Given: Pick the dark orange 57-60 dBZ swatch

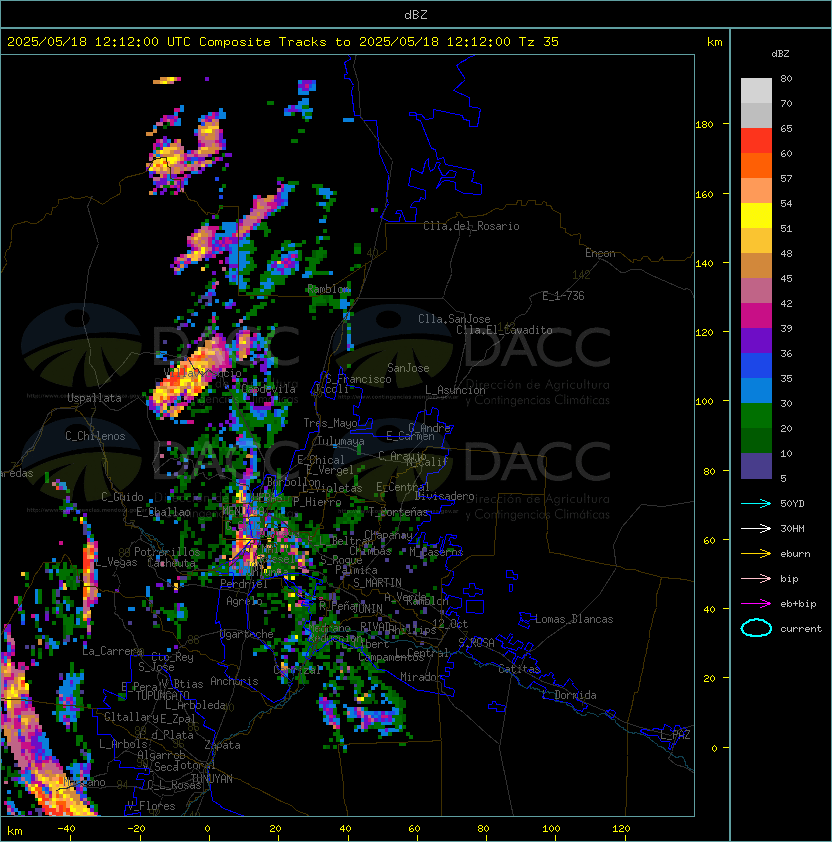Looking at the screenshot, I should (756, 165).
